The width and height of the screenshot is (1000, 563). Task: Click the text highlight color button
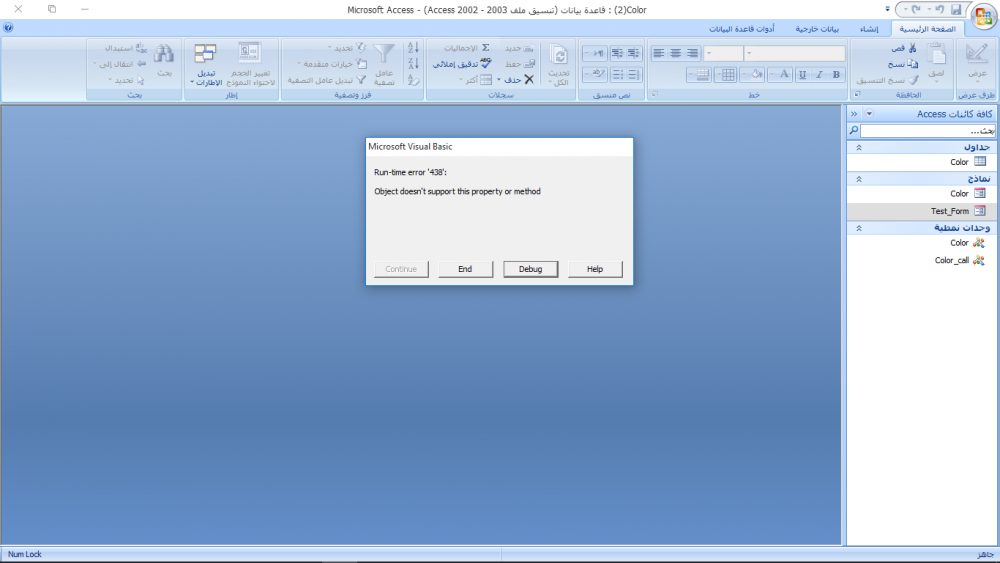click(x=596, y=75)
